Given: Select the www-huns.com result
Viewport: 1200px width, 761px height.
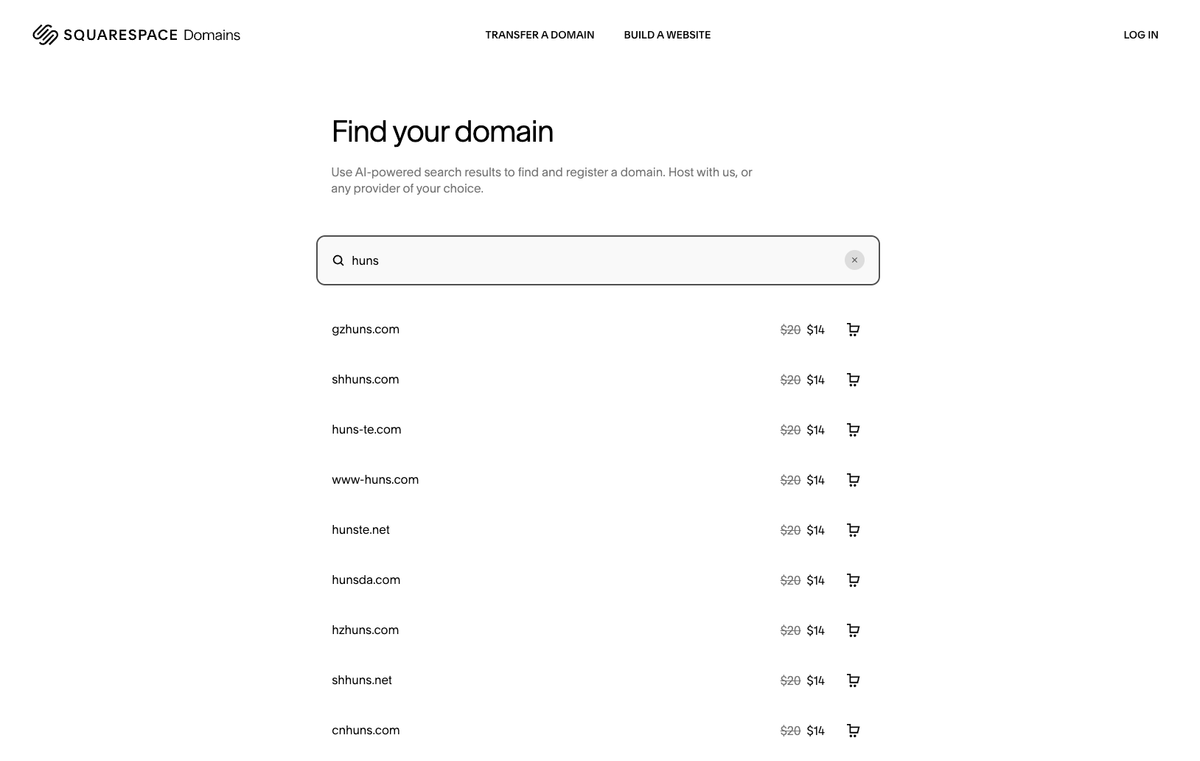Looking at the screenshot, I should (375, 479).
